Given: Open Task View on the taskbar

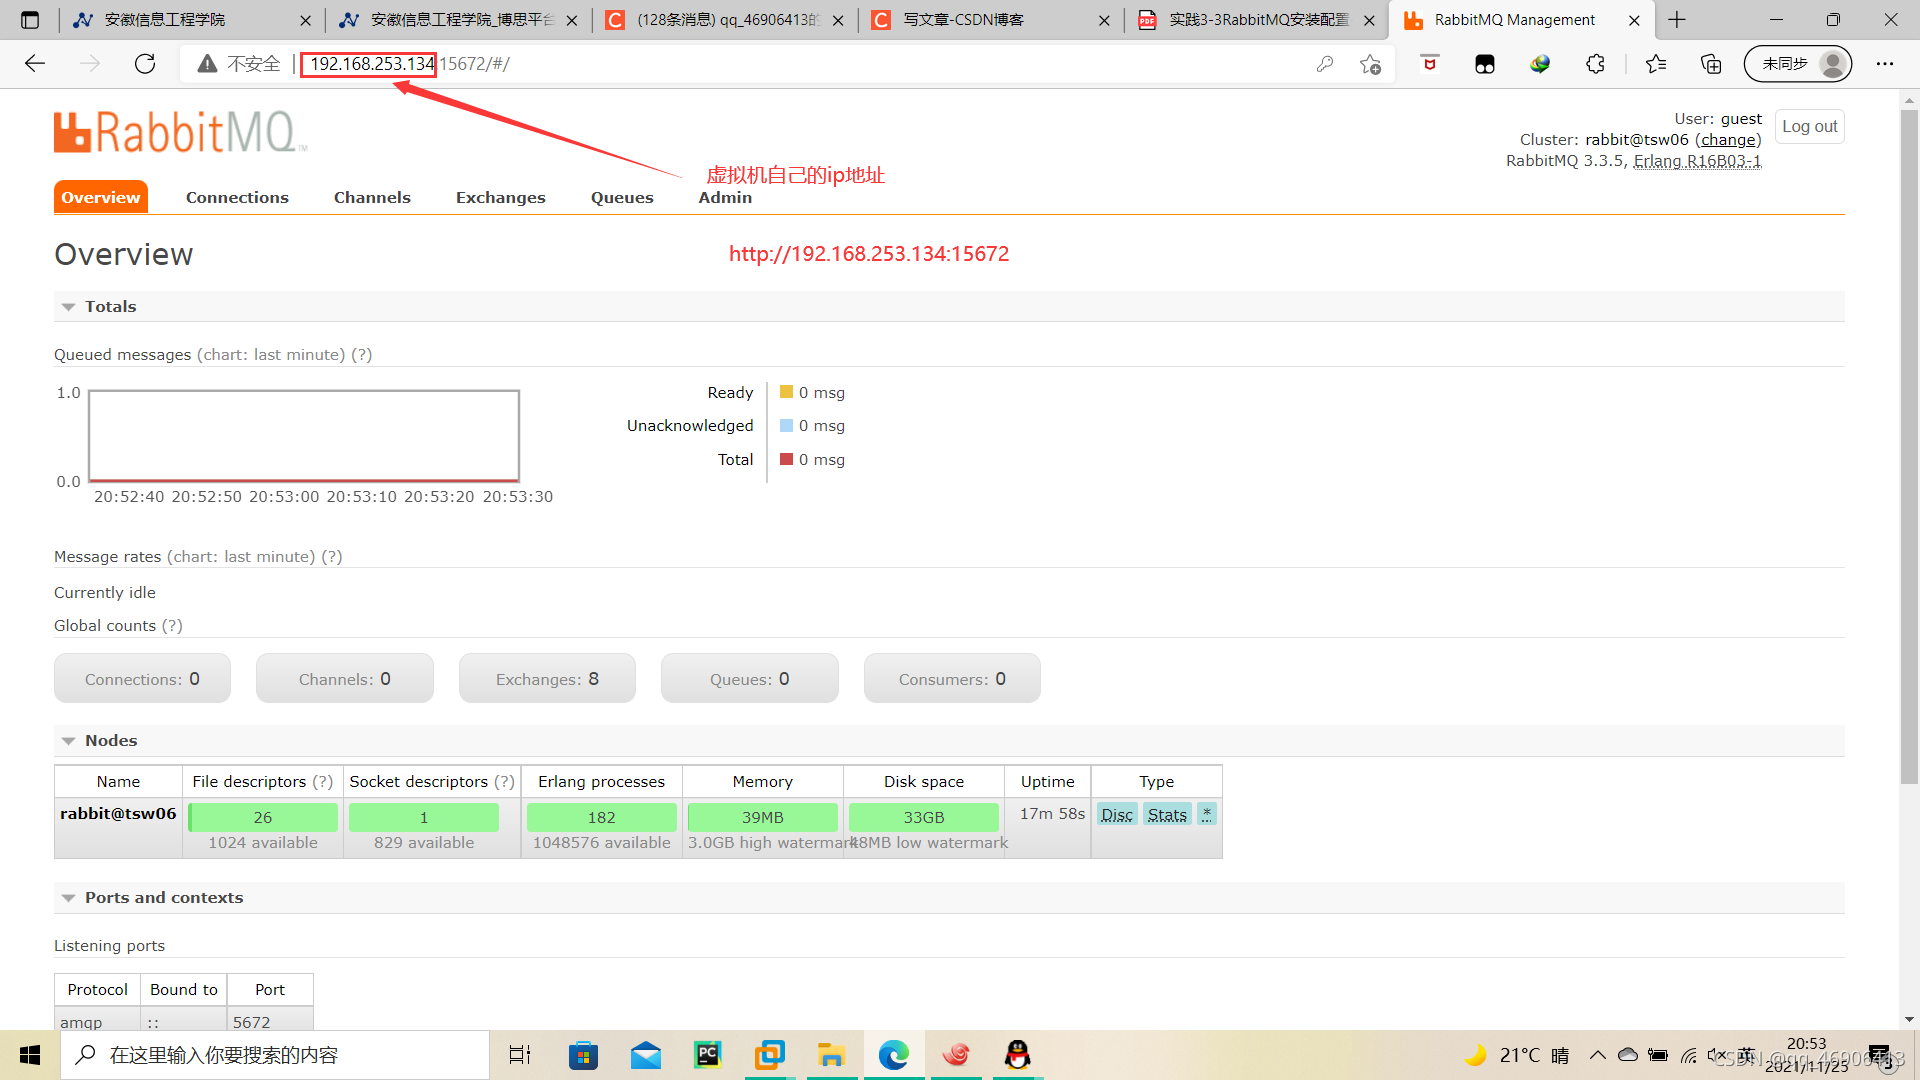Looking at the screenshot, I should [520, 1055].
